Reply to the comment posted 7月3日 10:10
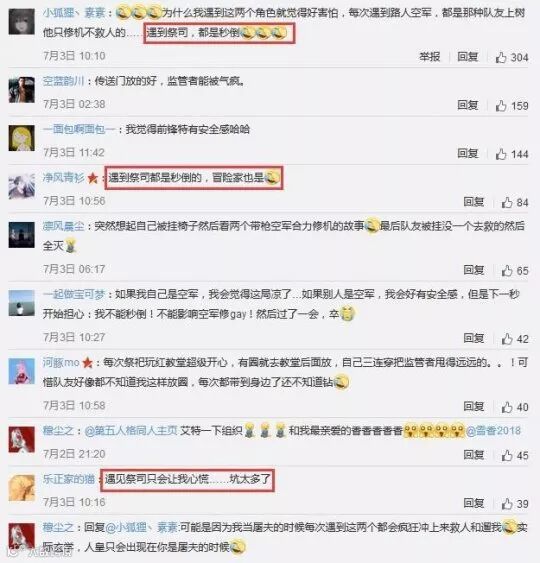 tap(467, 57)
